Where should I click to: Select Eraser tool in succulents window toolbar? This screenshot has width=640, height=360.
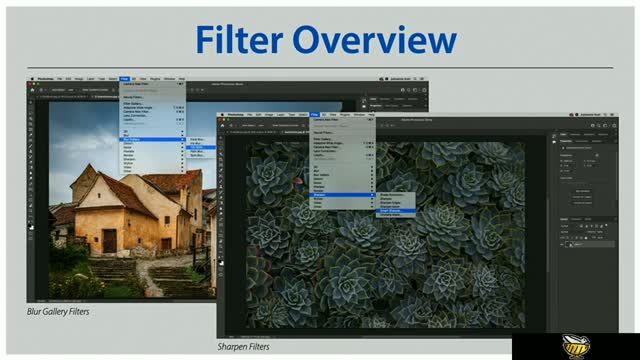221,198
